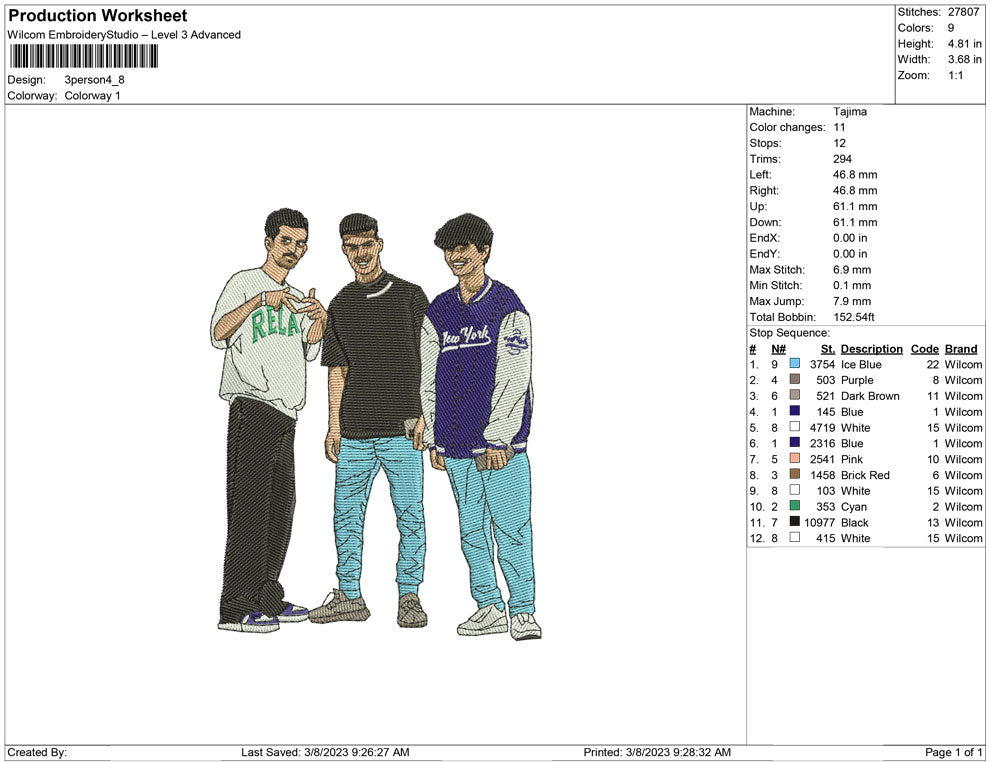Click the Purple thread color swatch
990x762 pixels.
click(794, 379)
